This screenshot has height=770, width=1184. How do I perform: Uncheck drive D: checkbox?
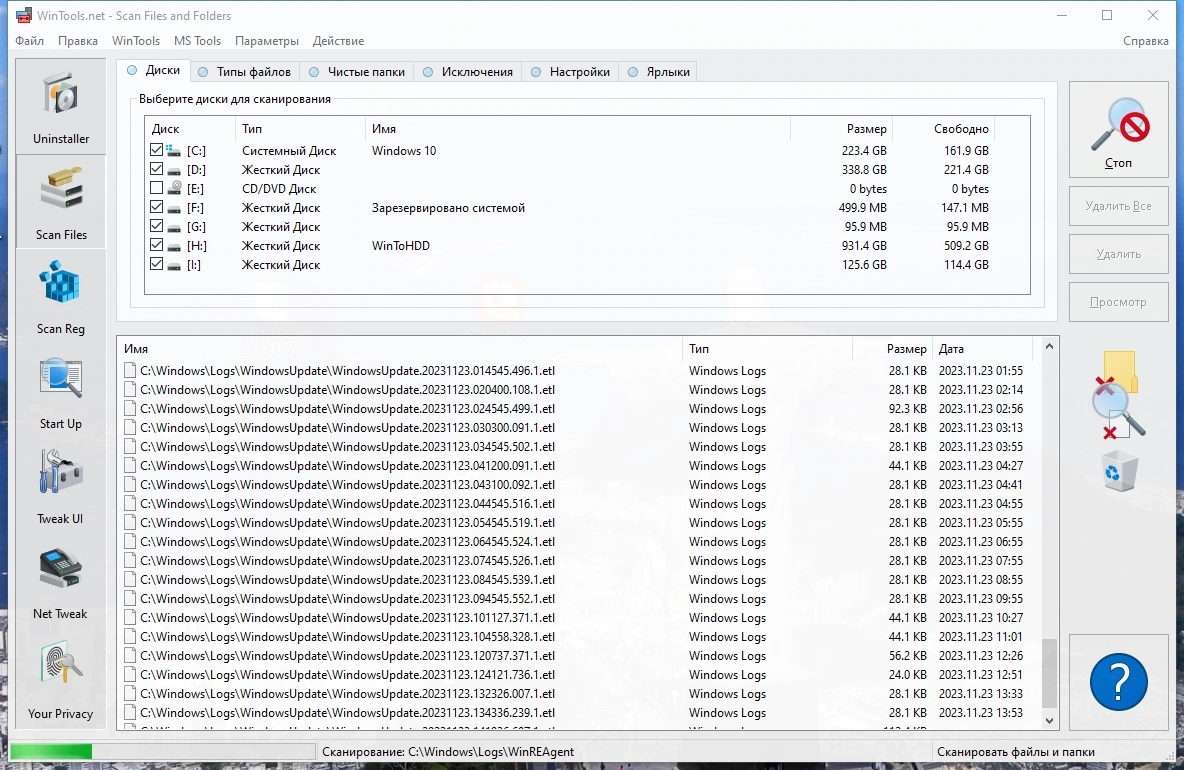tap(156, 169)
